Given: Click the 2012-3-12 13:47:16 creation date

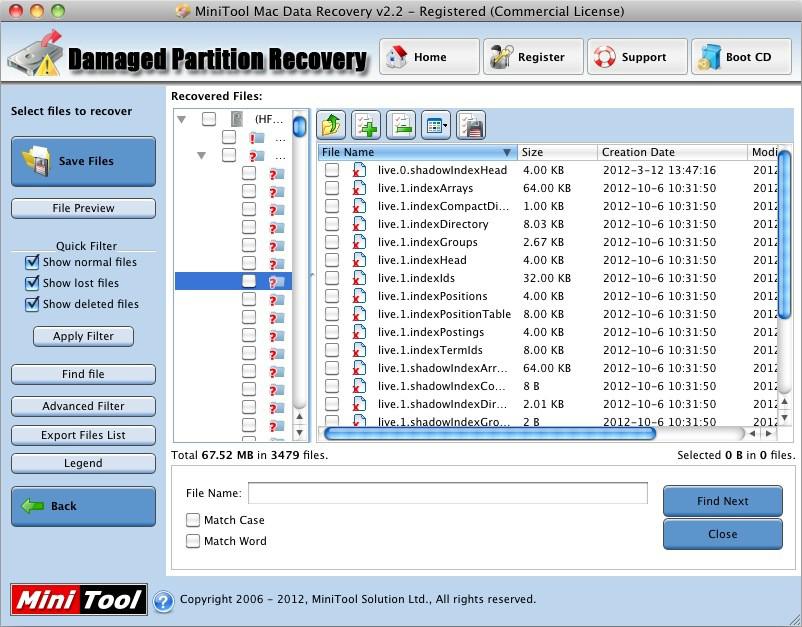Looking at the screenshot, I should point(659,170).
